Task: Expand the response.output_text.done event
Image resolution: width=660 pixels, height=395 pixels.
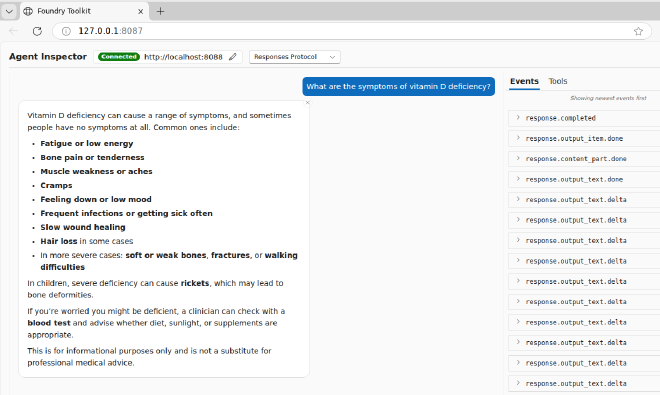Action: coord(584,179)
